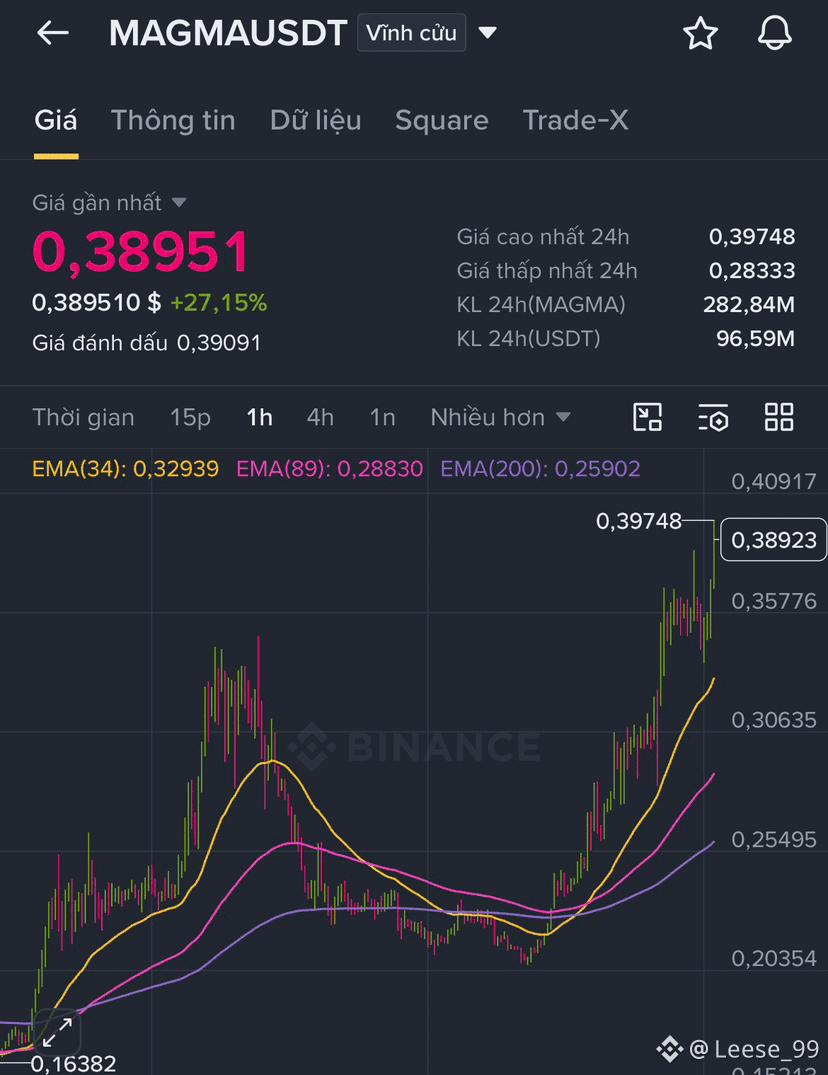828x1075 pixels.
Task: Tap the @ Leese_99 author tag
Action: [x=753, y=1049]
